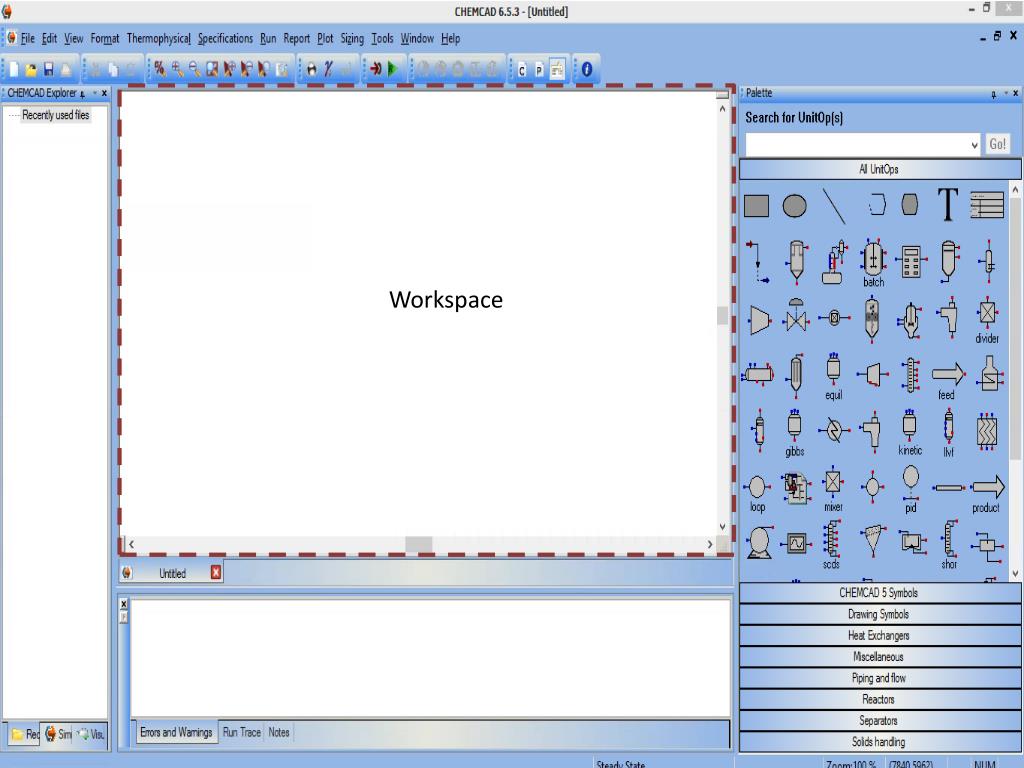Select Recently used files tree item
Viewport: 1024px width, 768px height.
pyautogui.click(x=56, y=115)
